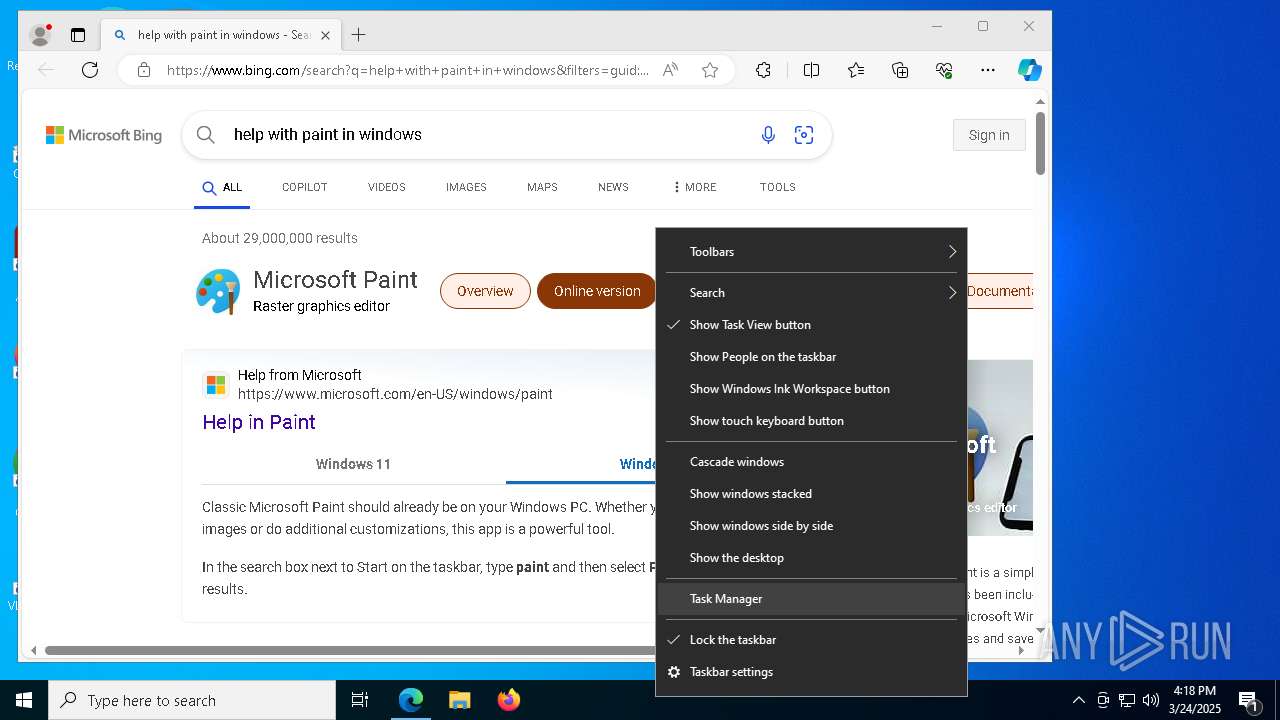Click the Microsoft Bing logo
Viewport: 1280px width, 720px height.
coord(104,135)
